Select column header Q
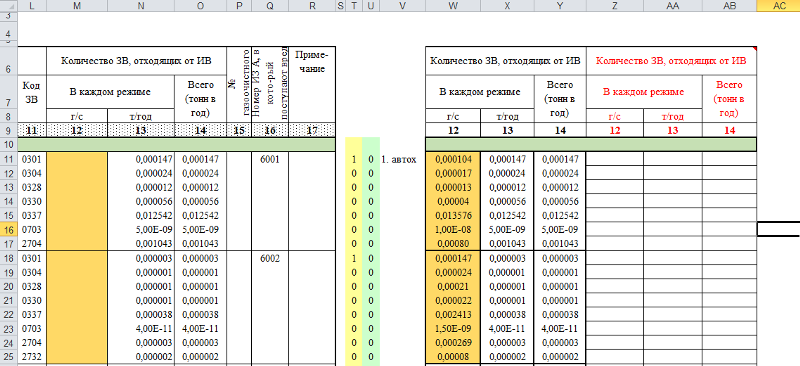 [x=269, y=6]
